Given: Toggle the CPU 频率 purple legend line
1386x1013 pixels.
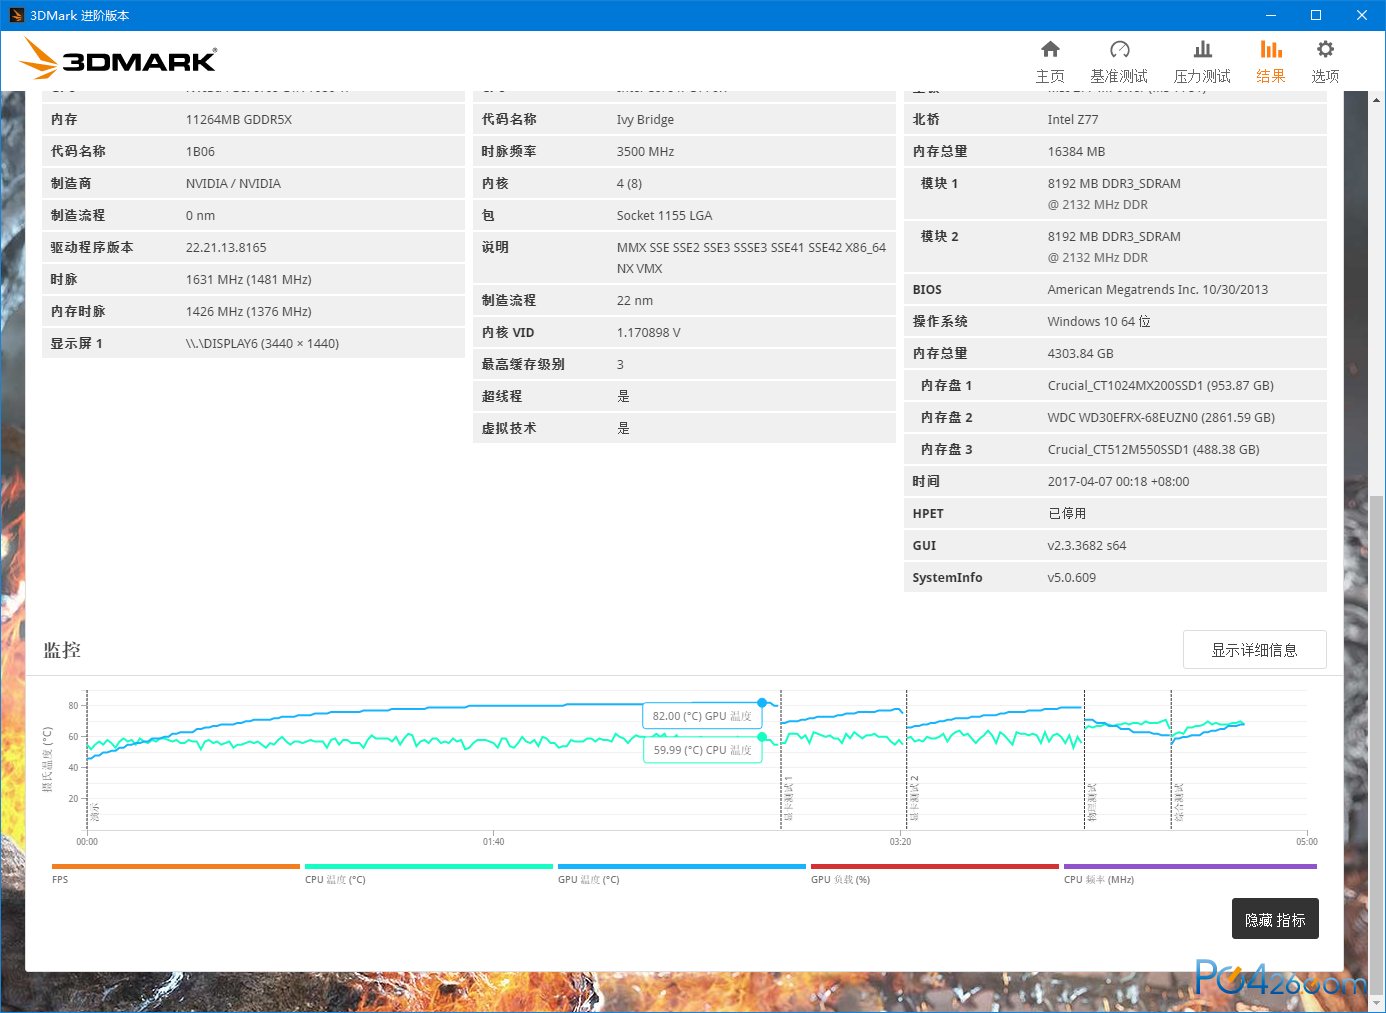Looking at the screenshot, I should [x=1190, y=866].
